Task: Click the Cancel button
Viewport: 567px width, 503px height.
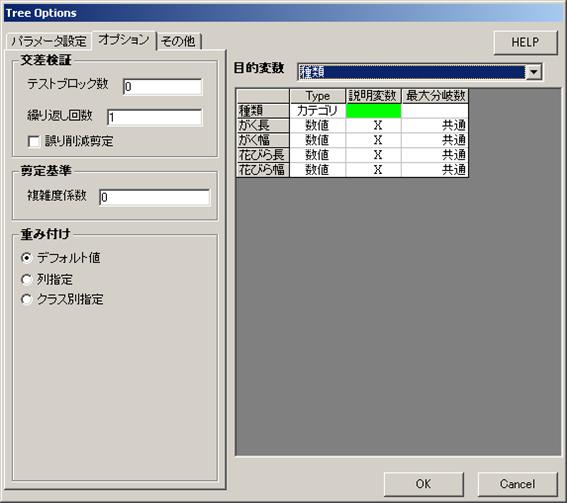Action: point(517,483)
